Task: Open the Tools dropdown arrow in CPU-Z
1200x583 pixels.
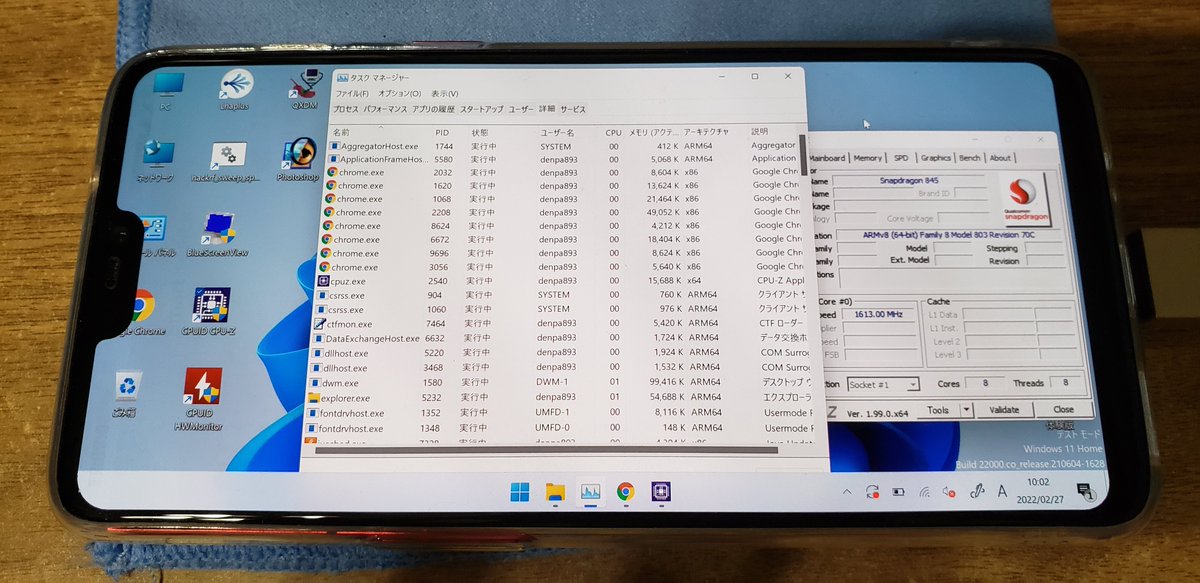Action: pyautogui.click(x=966, y=409)
